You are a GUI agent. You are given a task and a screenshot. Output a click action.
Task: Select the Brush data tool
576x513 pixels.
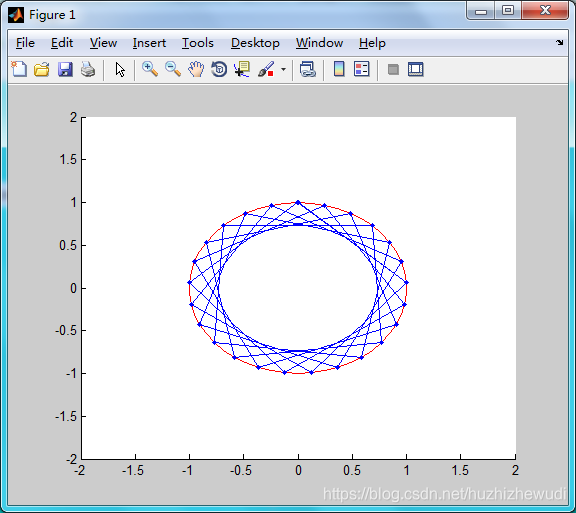point(266,69)
